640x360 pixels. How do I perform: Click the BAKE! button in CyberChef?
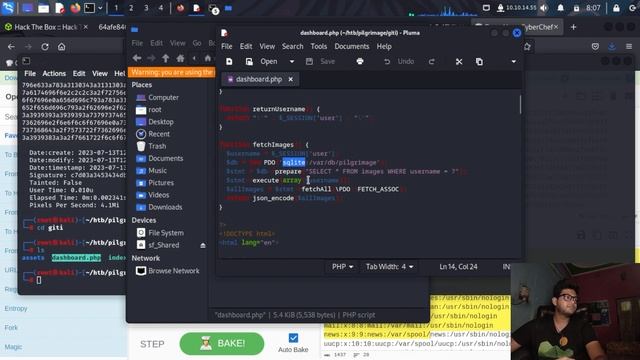[222, 344]
